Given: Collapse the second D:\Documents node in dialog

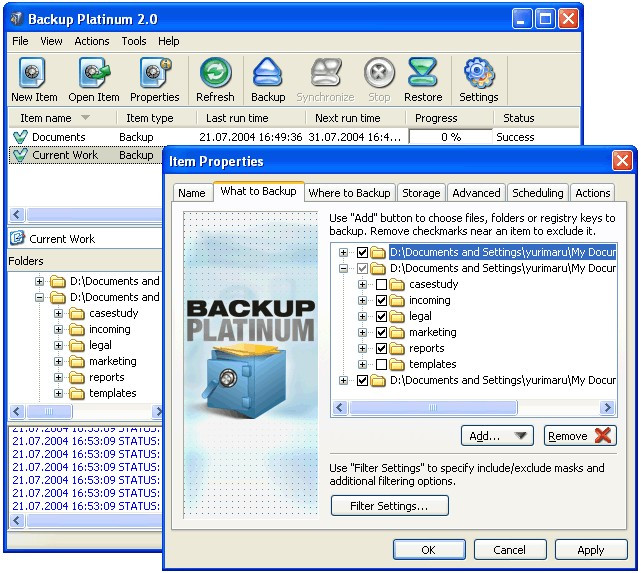Looking at the screenshot, I should click(x=343, y=269).
